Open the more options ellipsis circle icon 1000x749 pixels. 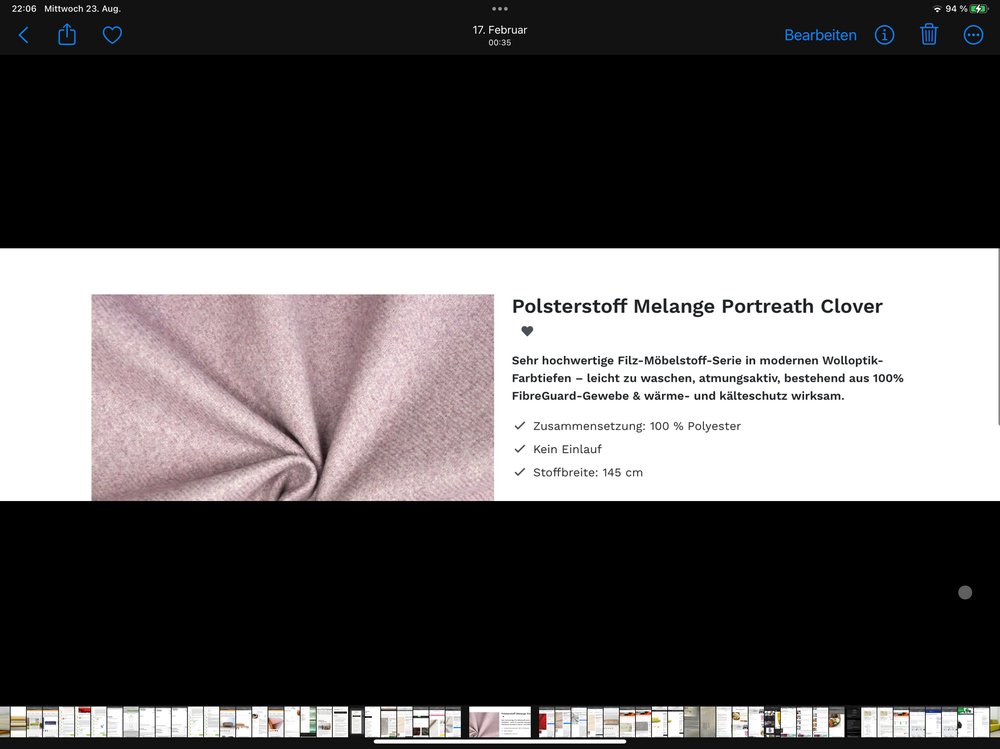[973, 35]
